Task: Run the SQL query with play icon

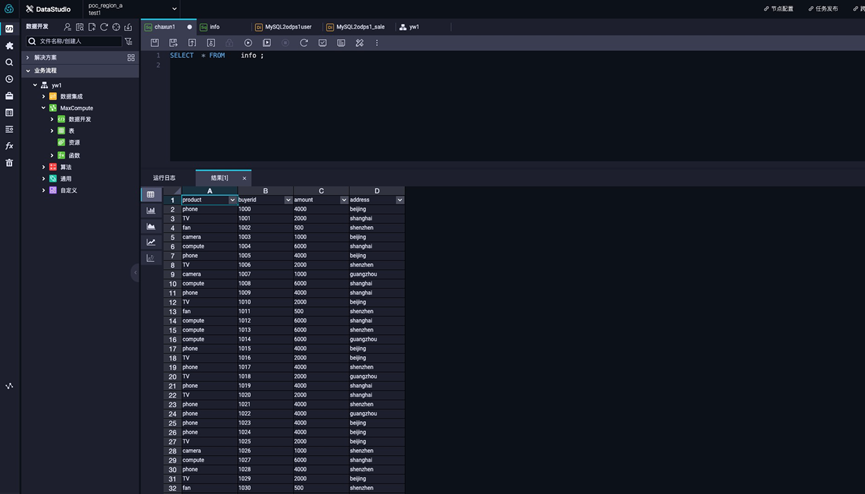Action: [248, 43]
